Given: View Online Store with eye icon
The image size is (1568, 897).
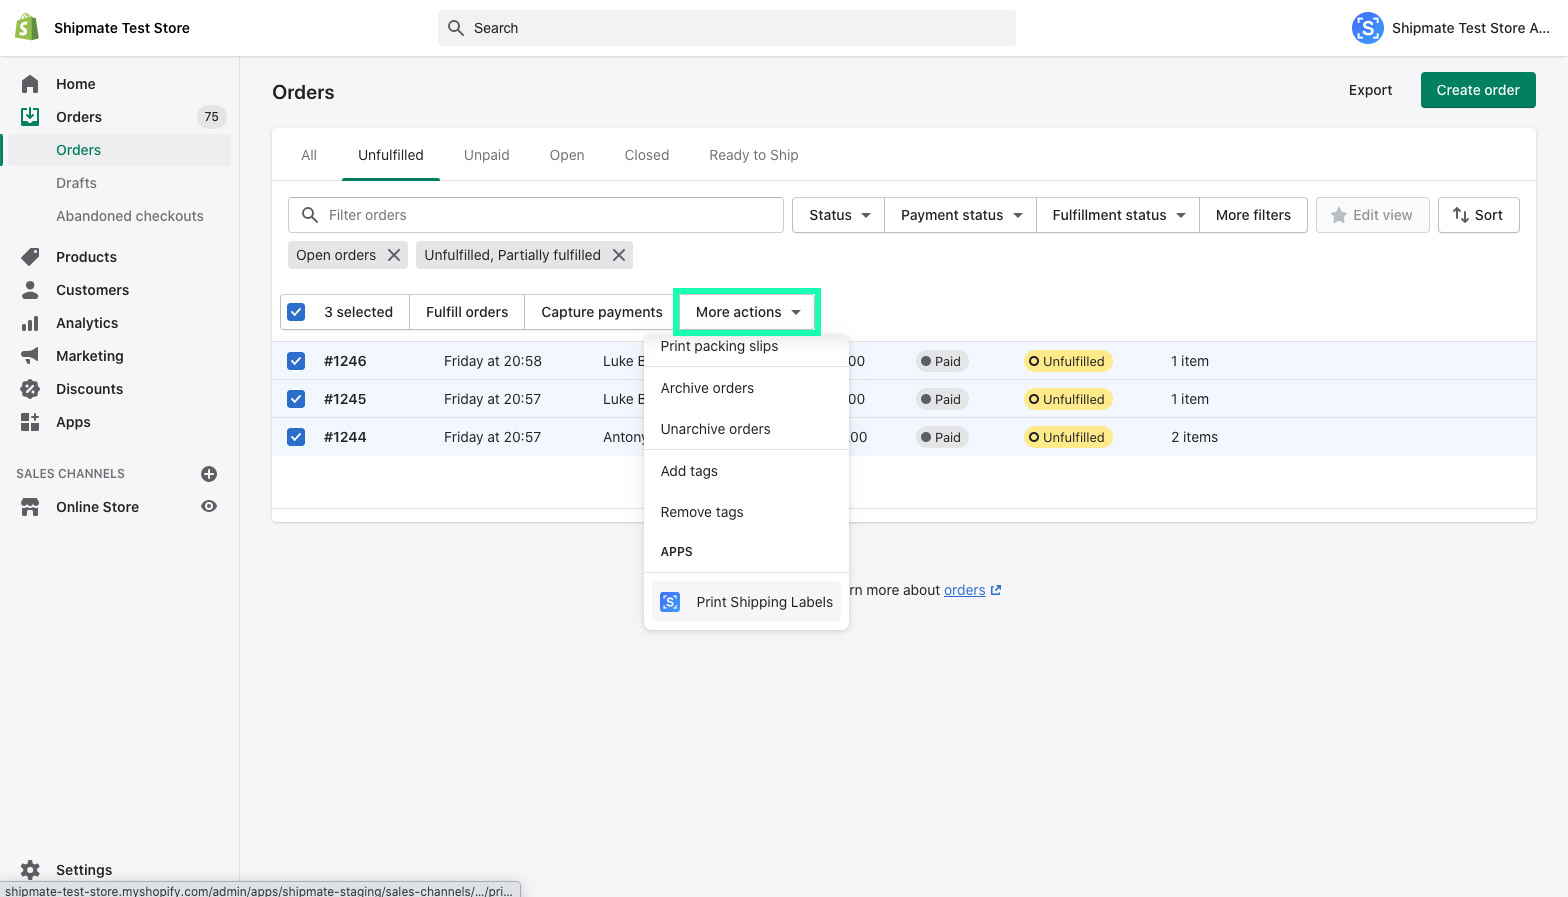Looking at the screenshot, I should [209, 506].
